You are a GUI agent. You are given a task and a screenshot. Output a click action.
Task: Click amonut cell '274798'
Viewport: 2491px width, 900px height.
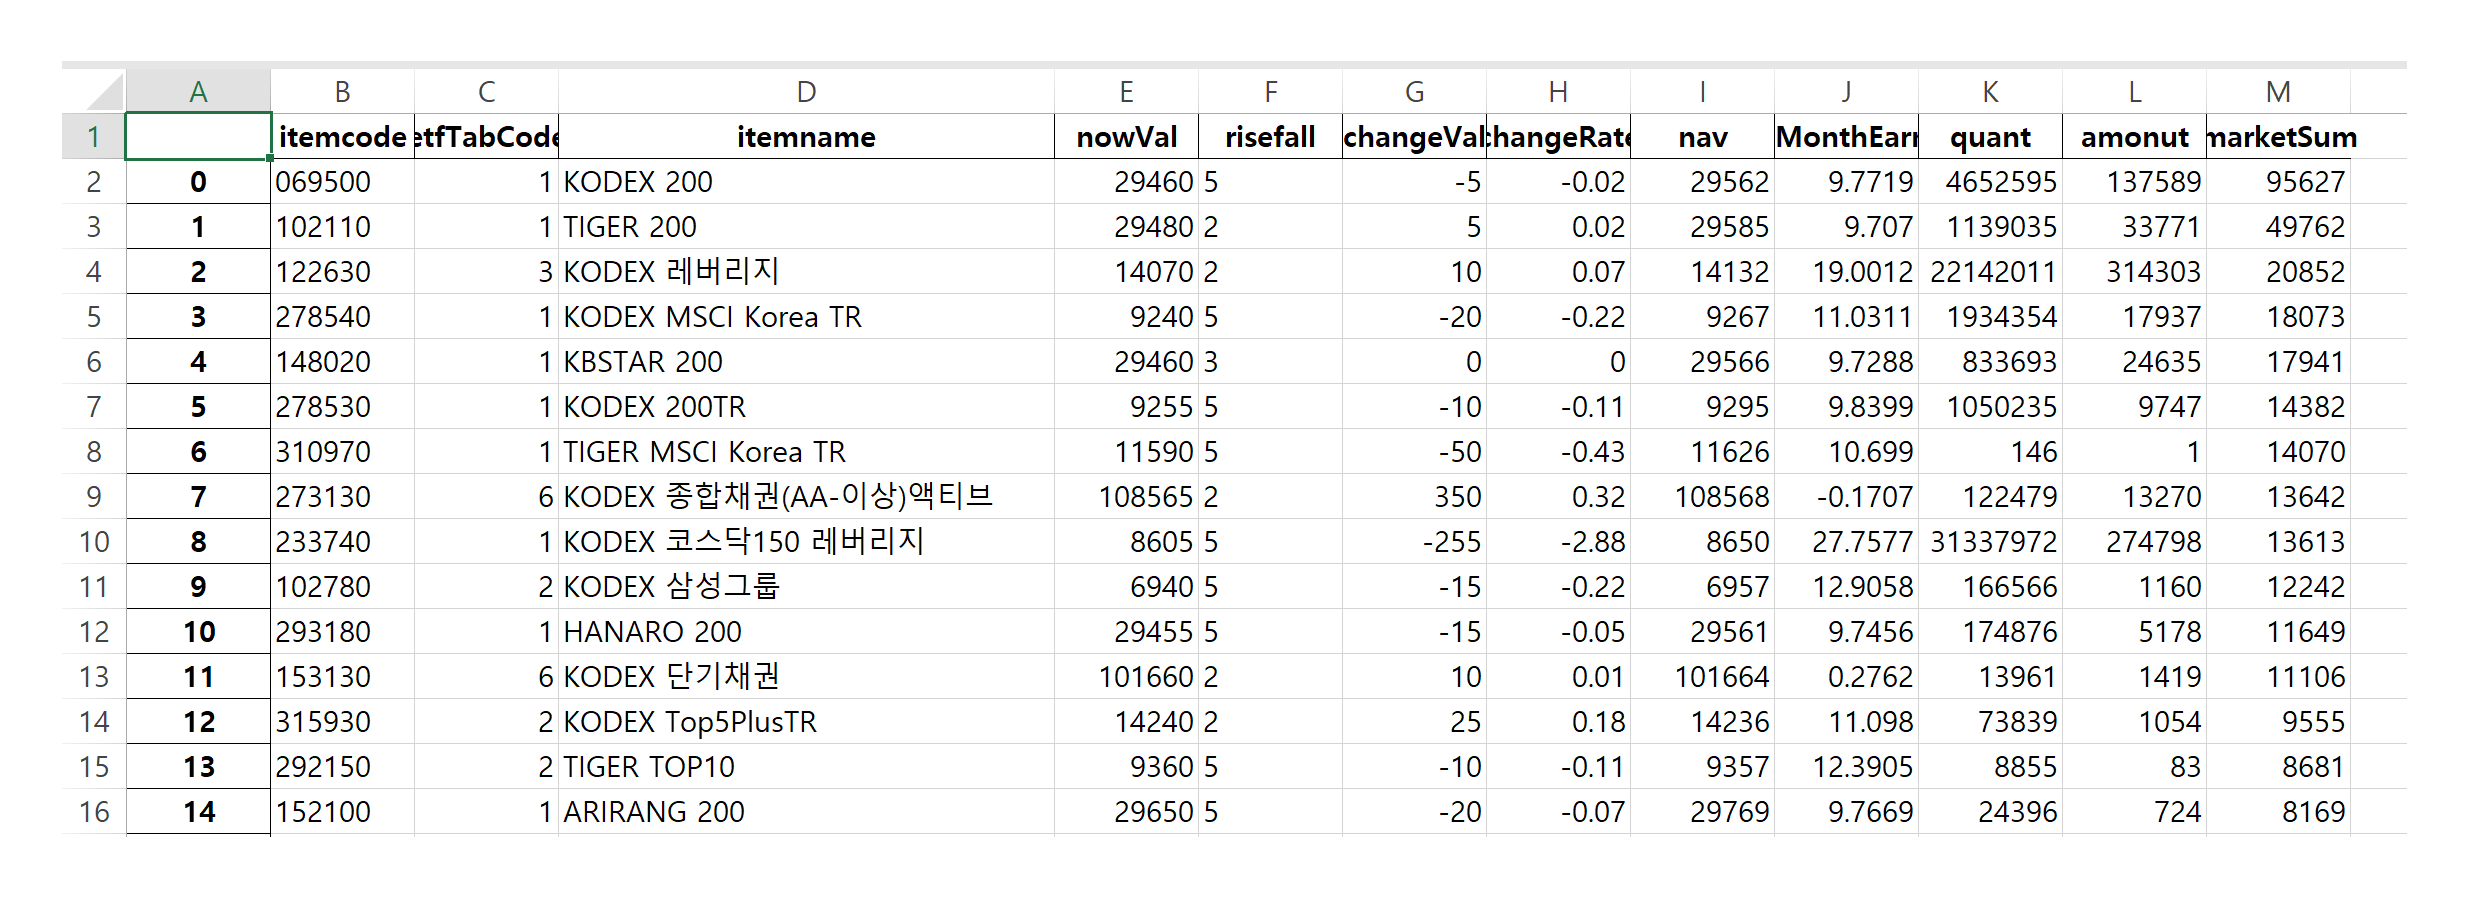click(x=2134, y=542)
